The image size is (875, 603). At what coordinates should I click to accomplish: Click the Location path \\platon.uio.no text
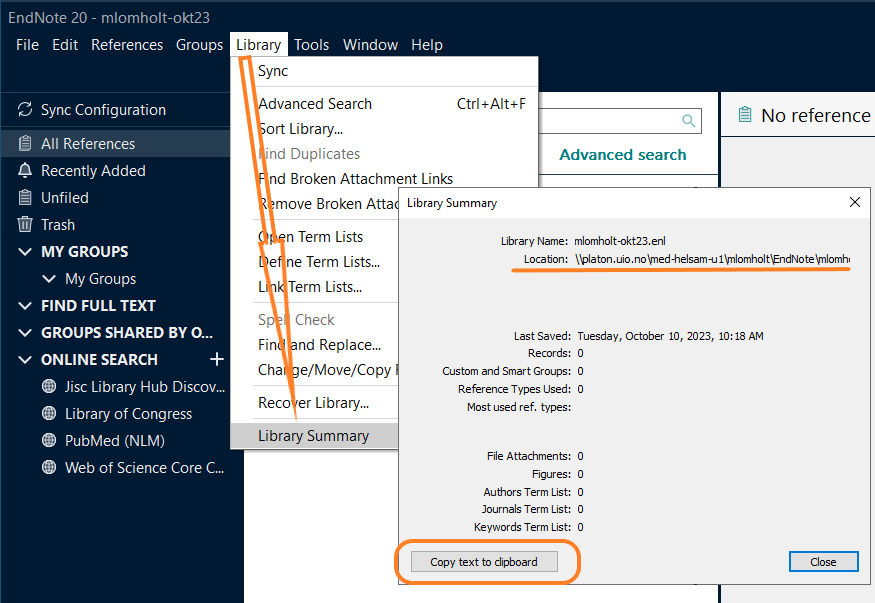pos(712,259)
